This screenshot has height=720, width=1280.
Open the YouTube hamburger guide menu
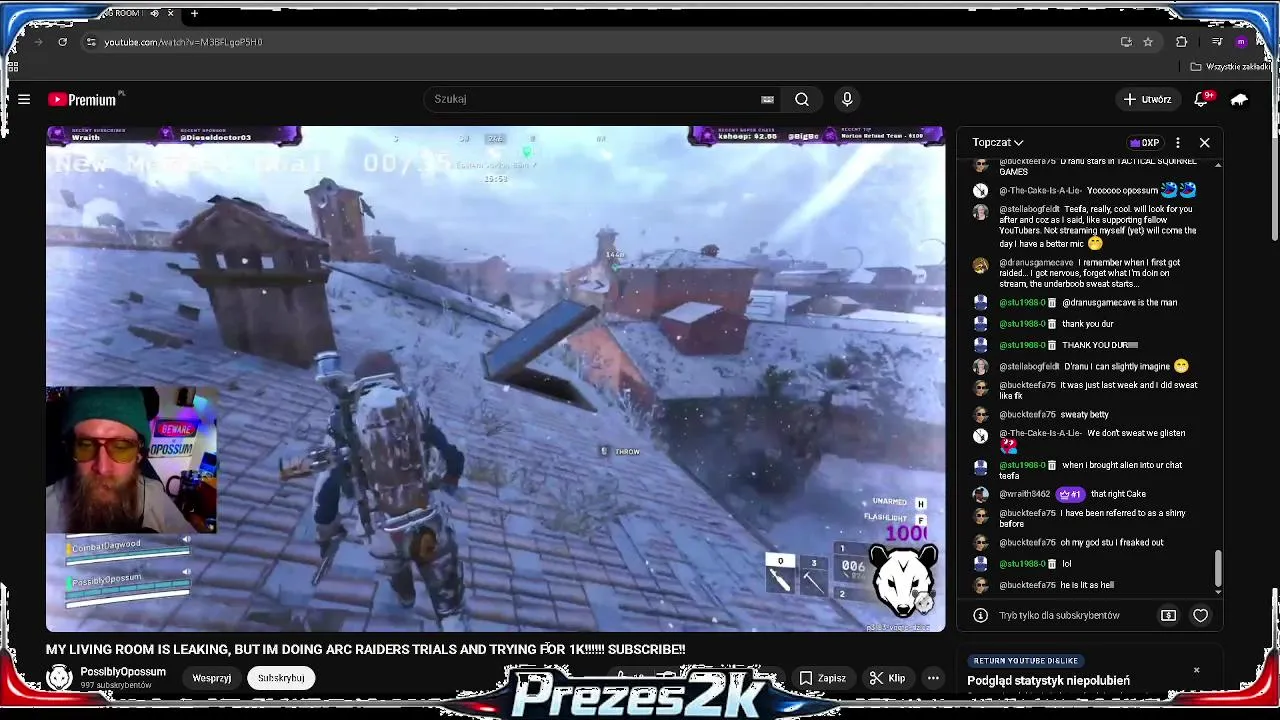[24, 99]
